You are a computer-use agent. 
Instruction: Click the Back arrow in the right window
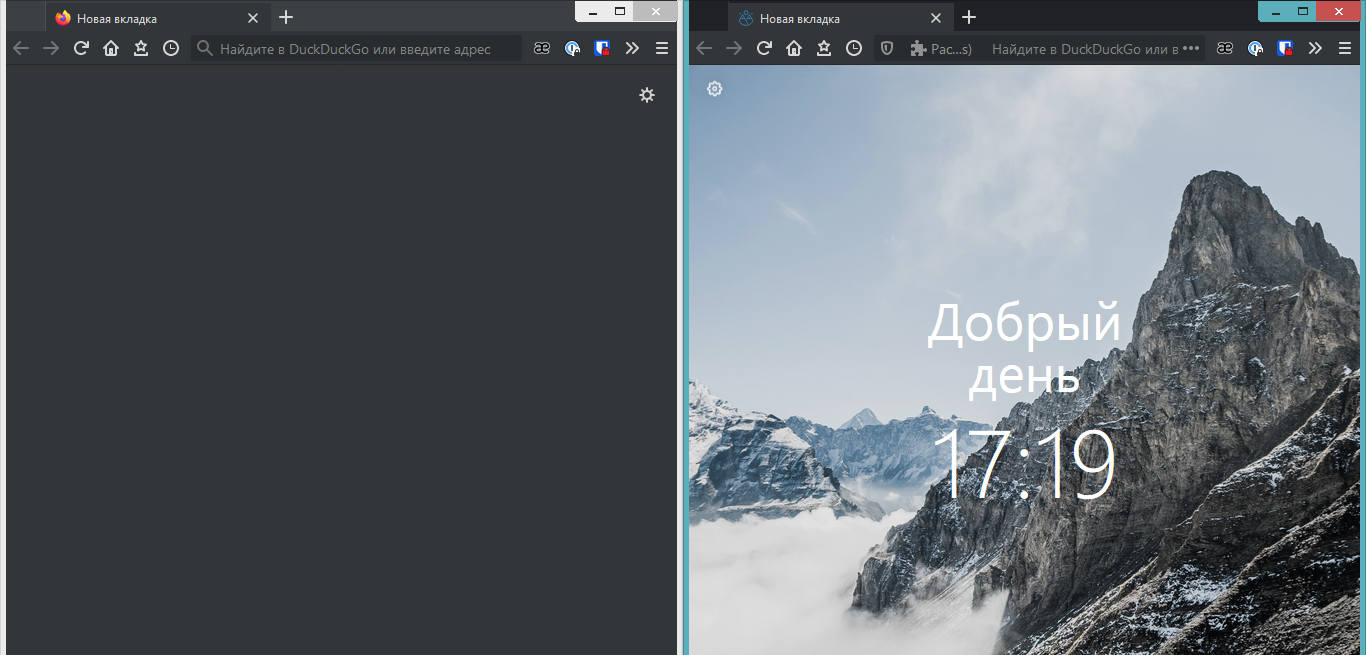704,48
